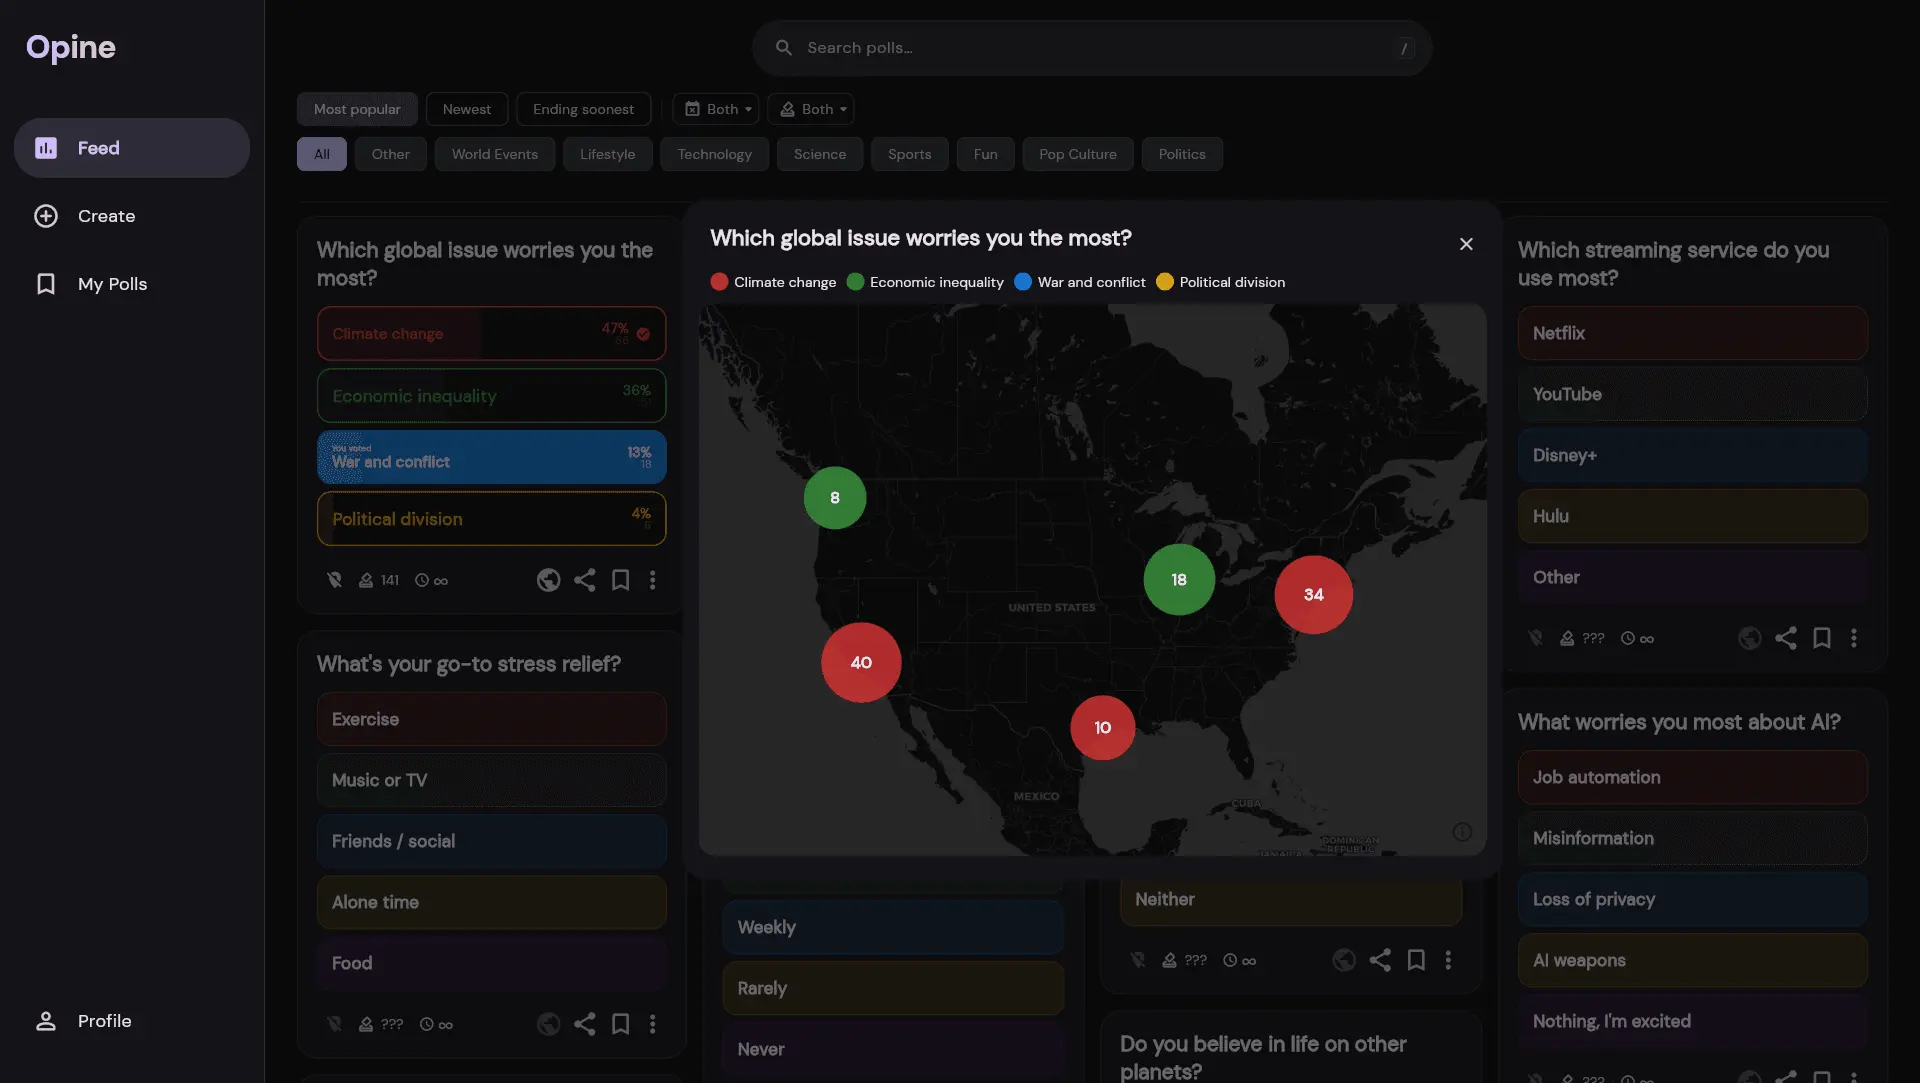The width and height of the screenshot is (1920, 1083).
Task: Toggle Climate change in map legend
Action: (773, 282)
